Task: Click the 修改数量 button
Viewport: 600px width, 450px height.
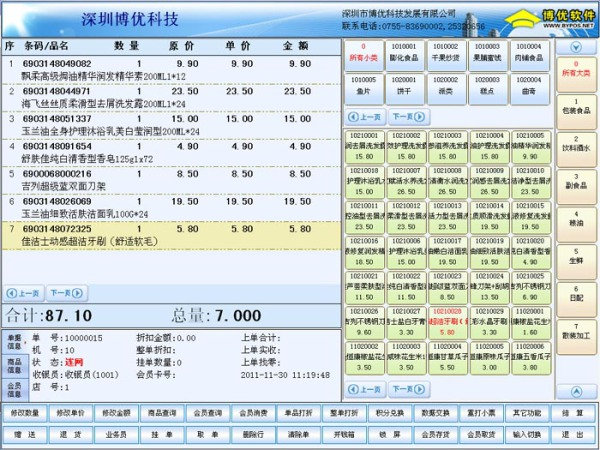Action: pyautogui.click(x=25, y=414)
